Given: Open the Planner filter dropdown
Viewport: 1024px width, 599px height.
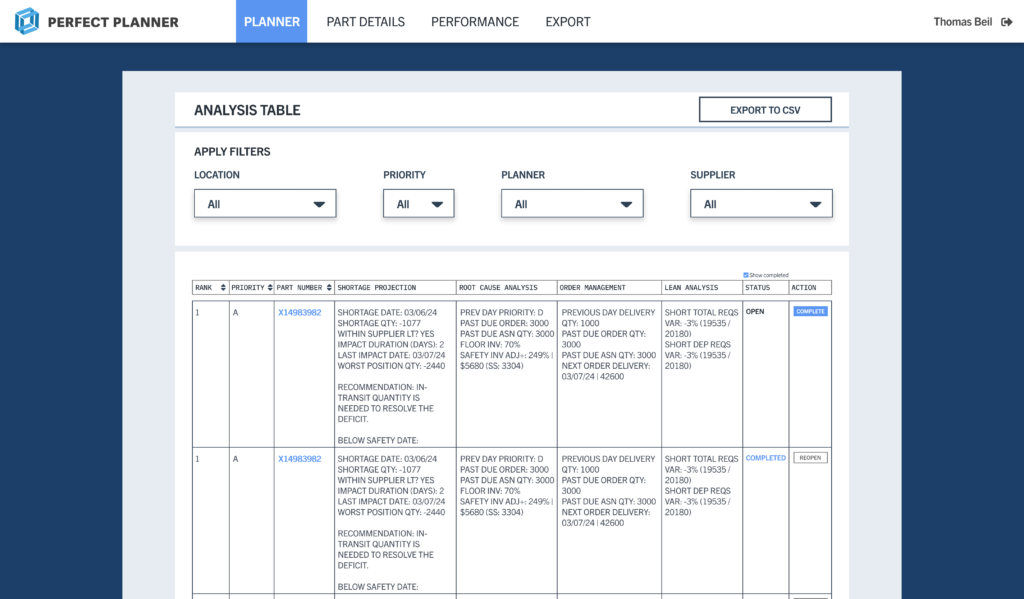Looking at the screenshot, I should [572, 204].
